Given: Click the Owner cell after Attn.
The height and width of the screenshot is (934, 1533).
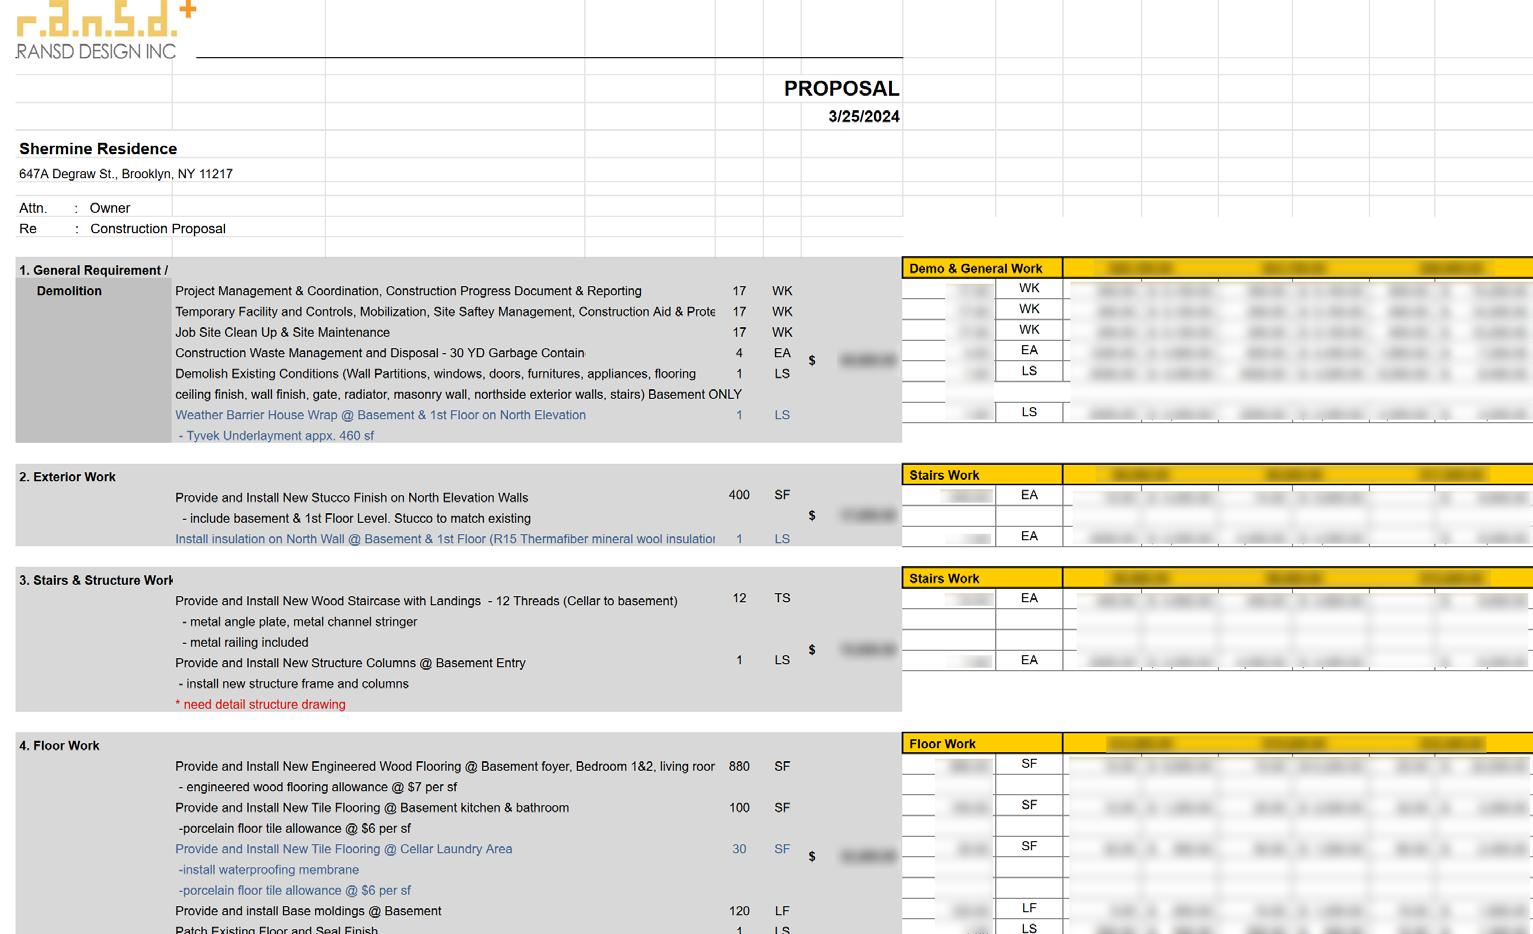Looking at the screenshot, I should pos(110,208).
